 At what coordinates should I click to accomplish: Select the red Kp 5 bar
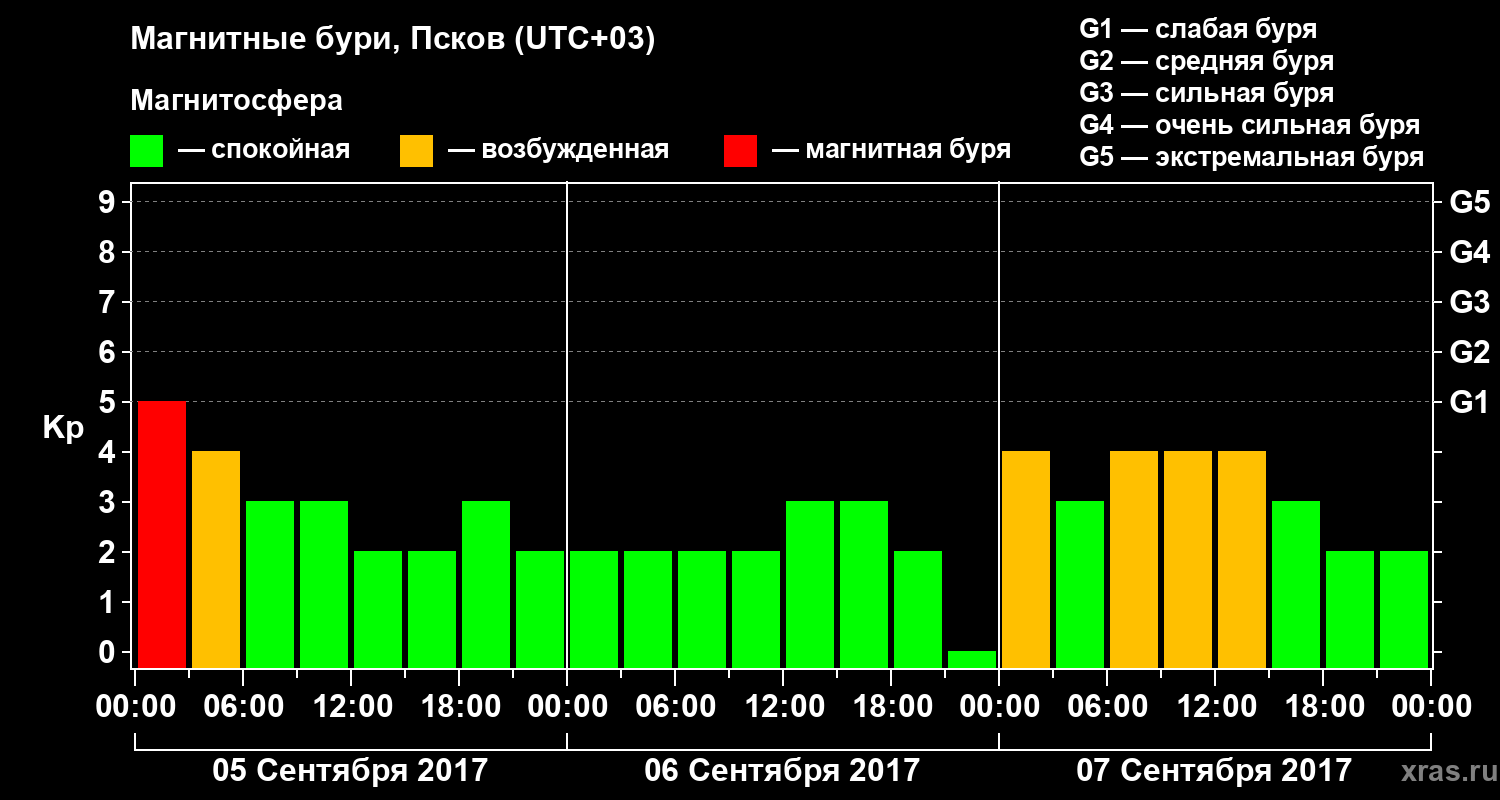tap(162, 534)
